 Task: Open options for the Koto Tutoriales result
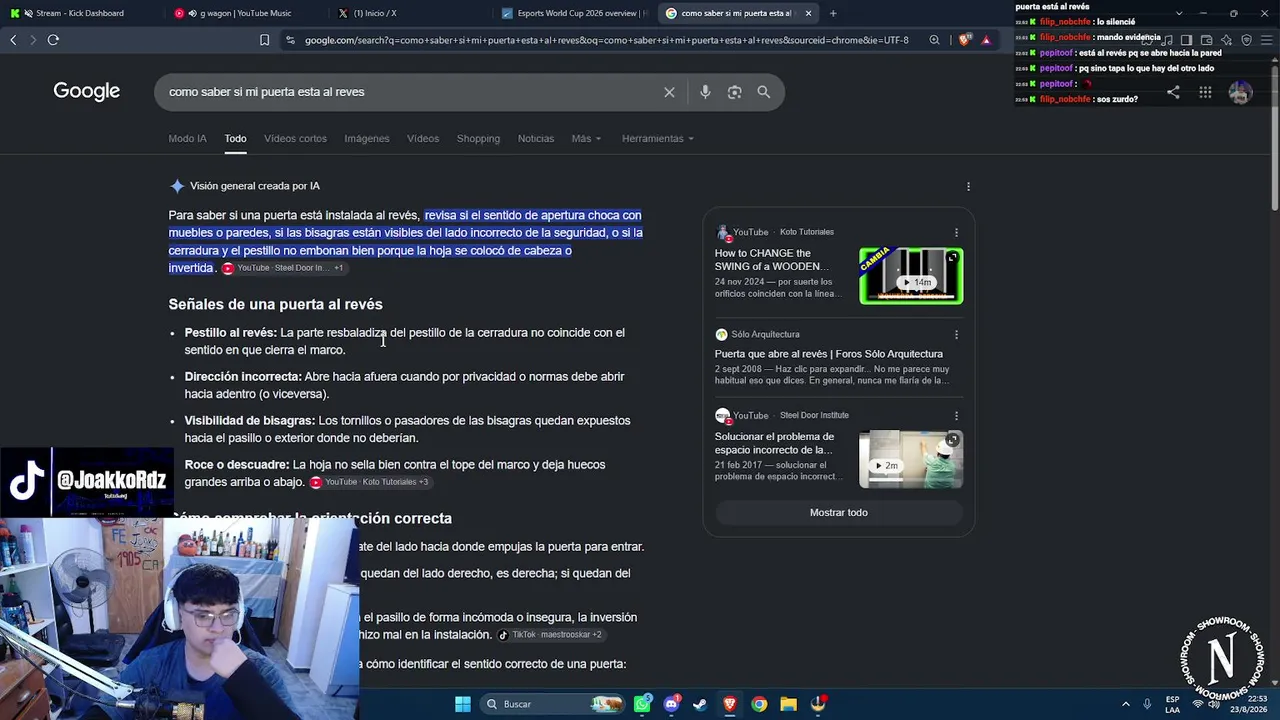tap(956, 232)
